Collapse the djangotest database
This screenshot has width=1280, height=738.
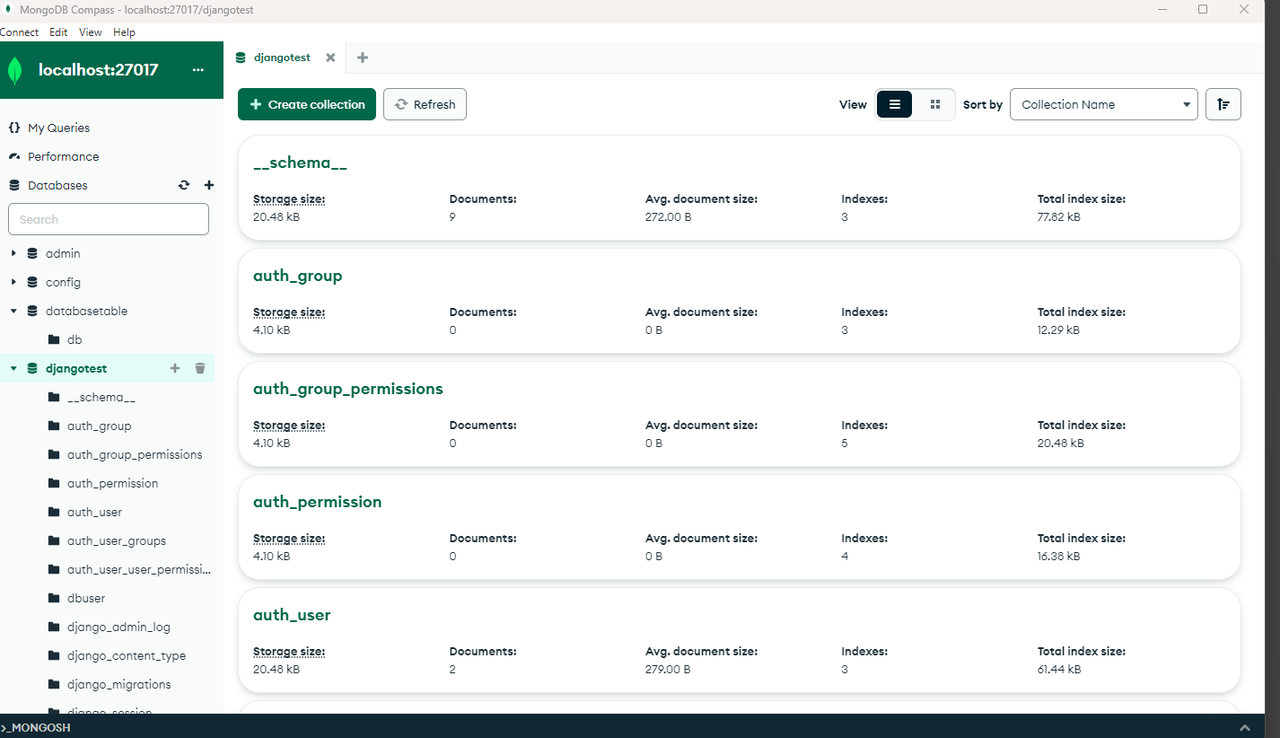[14, 368]
